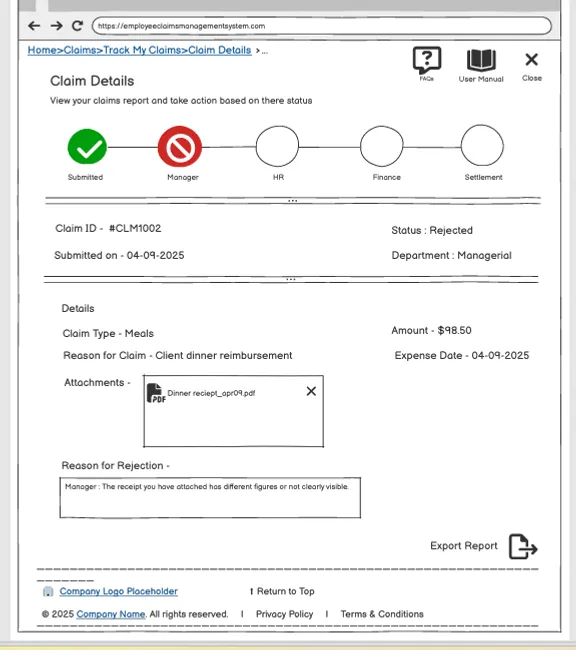This screenshot has height=650, width=576.
Task: Click the Status : Rejected text
Action: (x=432, y=230)
